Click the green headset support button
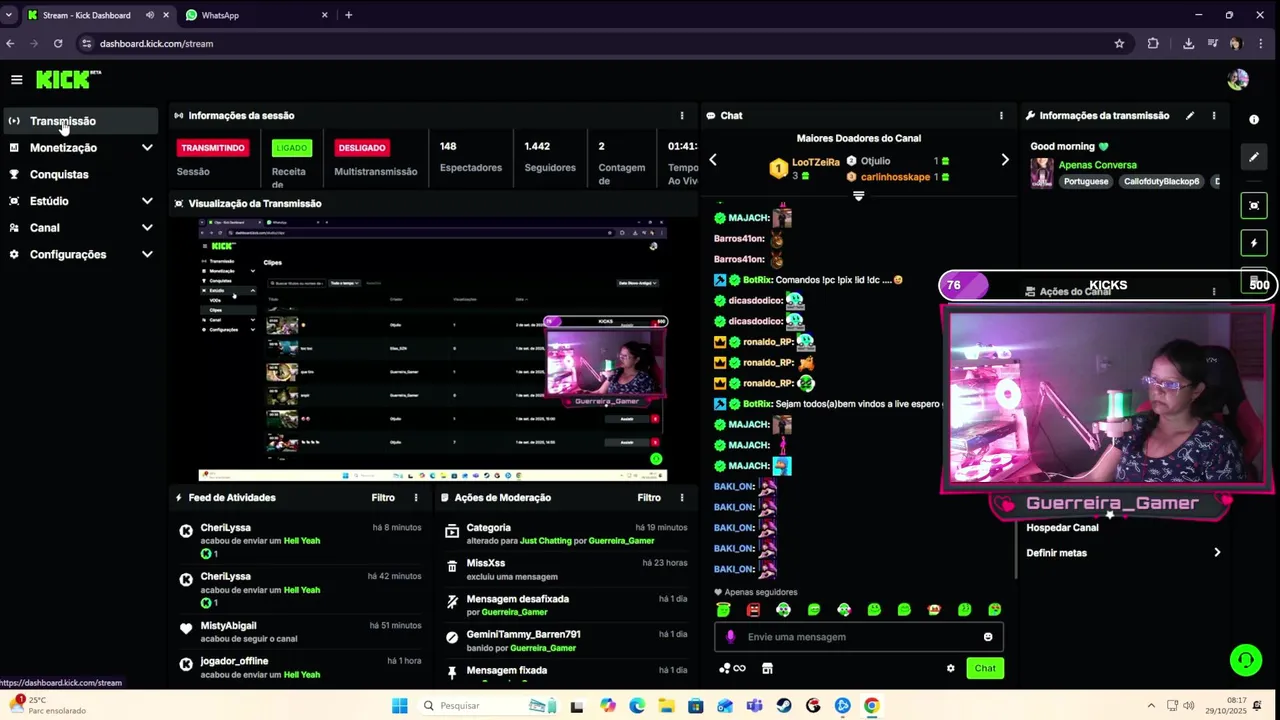Image resolution: width=1280 pixels, height=720 pixels. pyautogui.click(x=1246, y=660)
